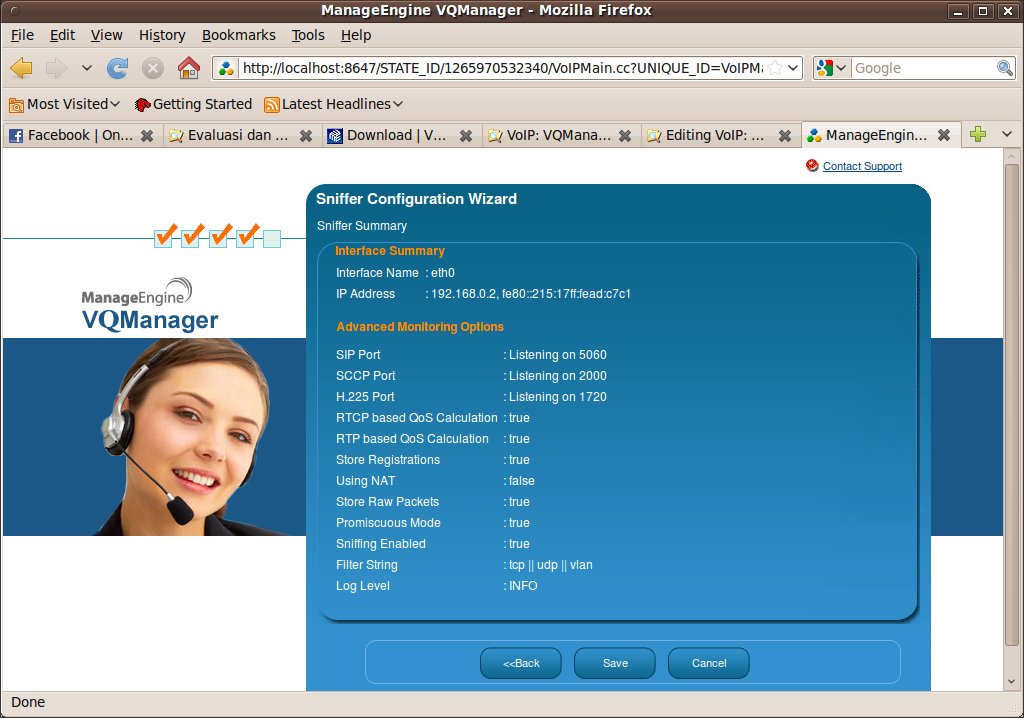Click the headset operator photo
1024x718 pixels.
[x=186, y=436]
